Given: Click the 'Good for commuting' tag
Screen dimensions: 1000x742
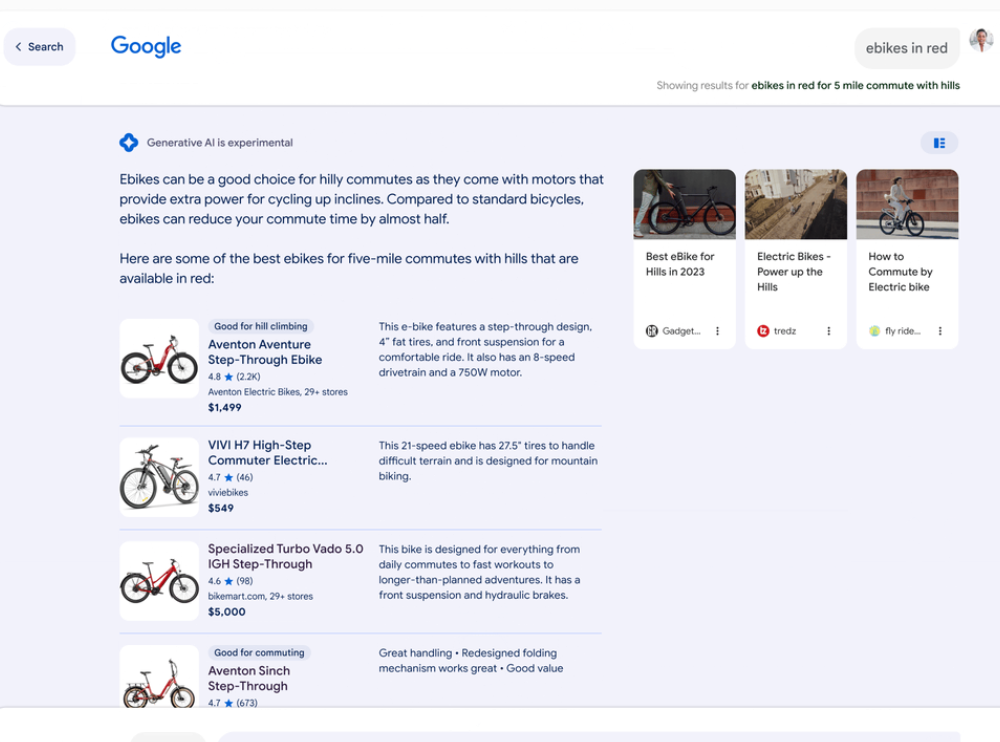Looking at the screenshot, I should point(260,653).
